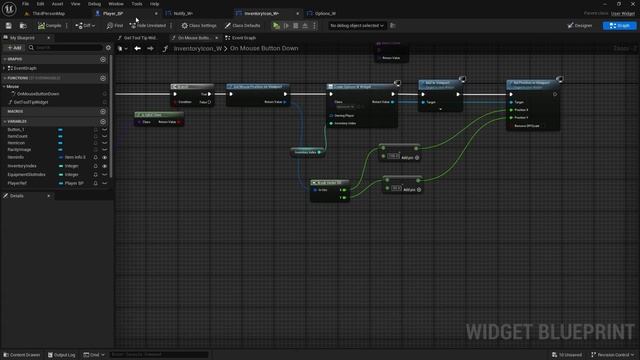Open the User Widget parent class link
Image resolution: width=640 pixels, height=360 pixels.
tap(623, 13)
